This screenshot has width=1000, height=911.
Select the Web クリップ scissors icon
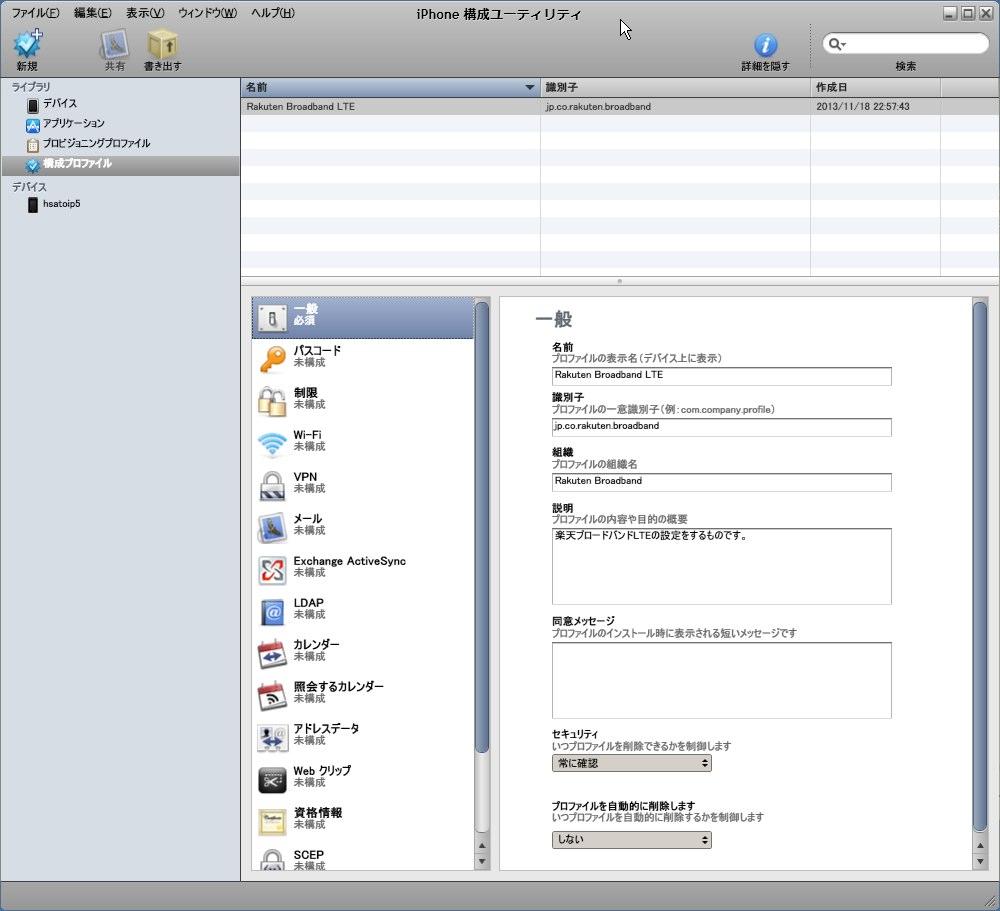[x=272, y=780]
